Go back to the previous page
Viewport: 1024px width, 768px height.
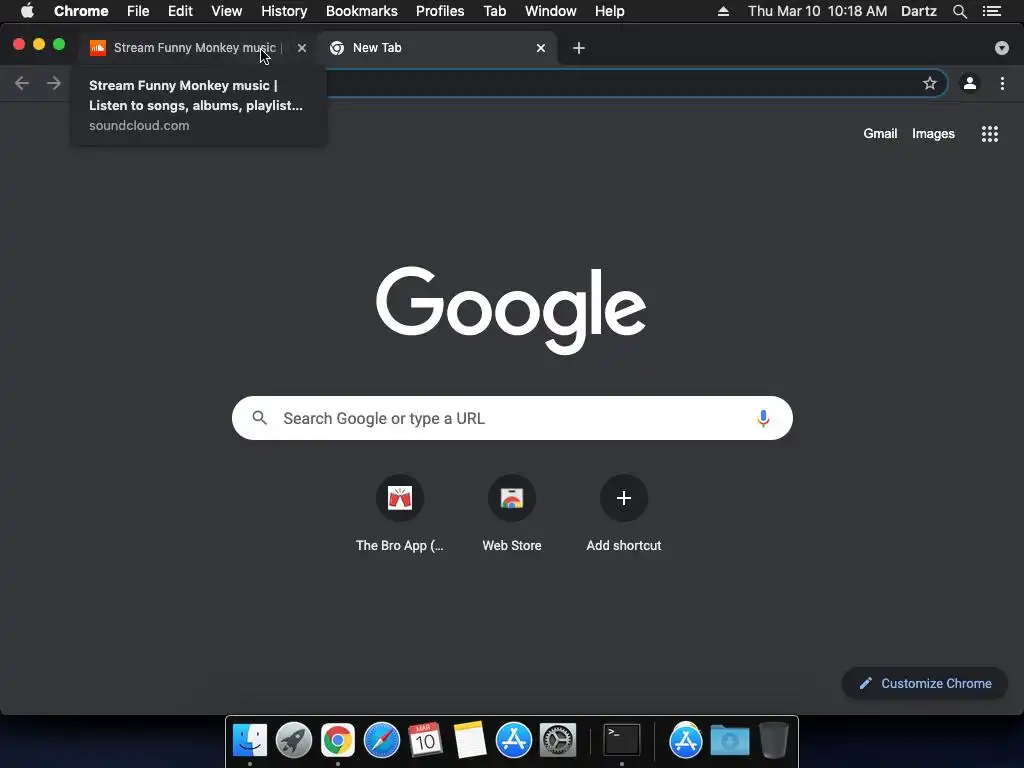[22, 83]
